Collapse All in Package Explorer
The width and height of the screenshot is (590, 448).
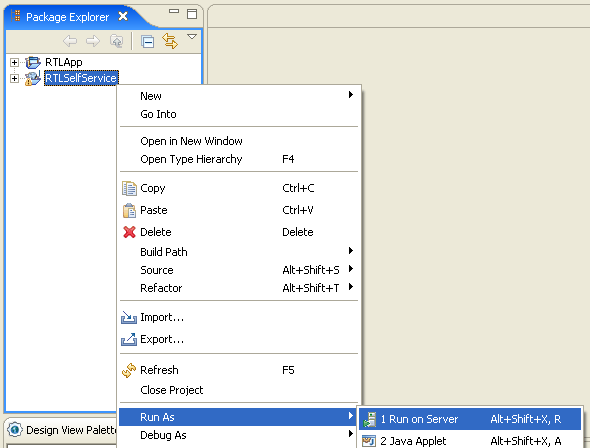148,41
